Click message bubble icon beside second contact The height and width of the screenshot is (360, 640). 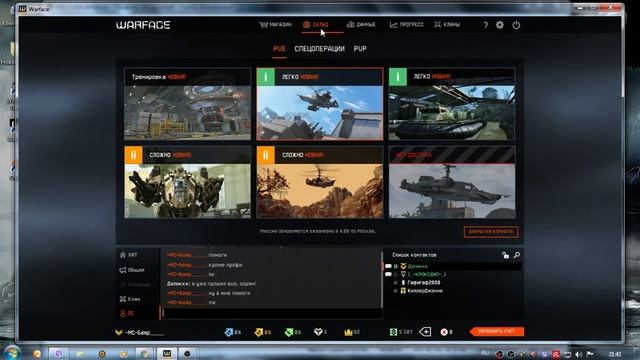(x=388, y=274)
